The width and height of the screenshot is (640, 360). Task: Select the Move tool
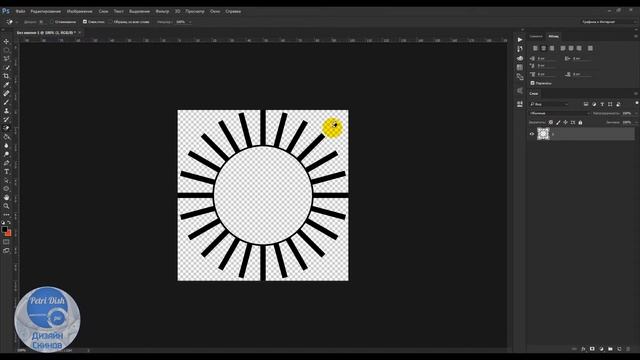(x=6, y=42)
